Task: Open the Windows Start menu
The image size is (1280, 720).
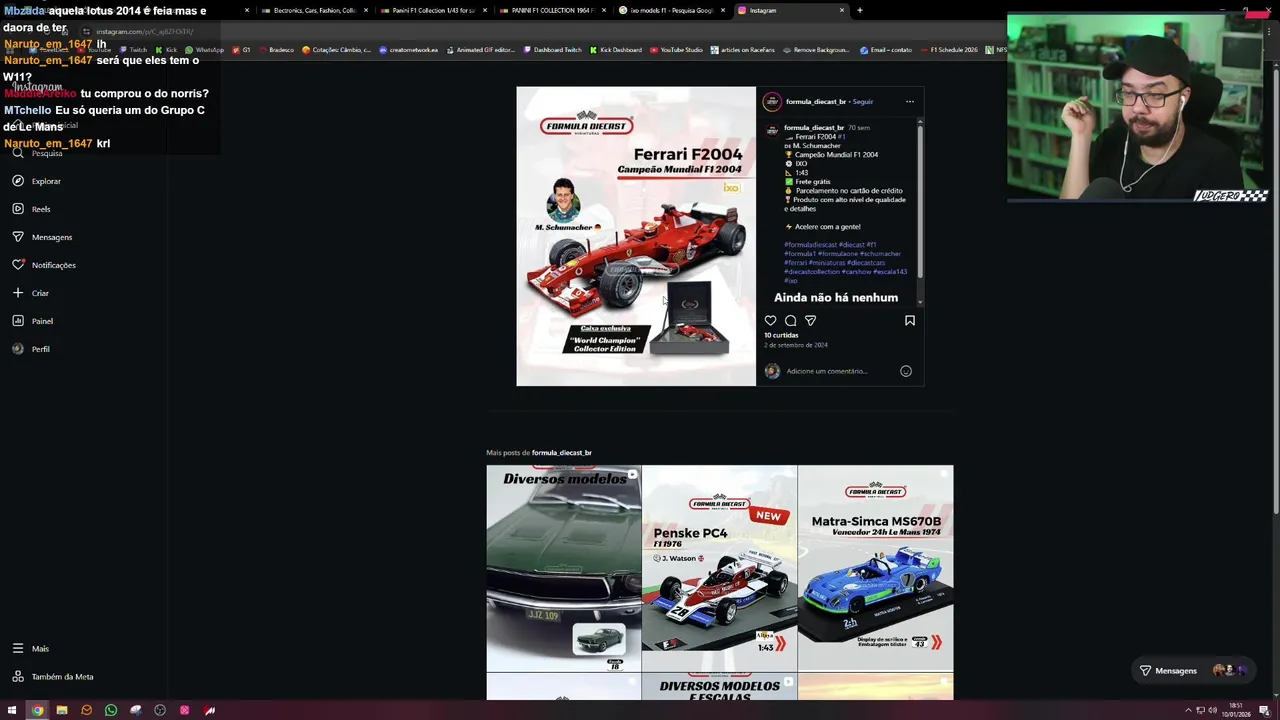Action: tap(12, 710)
